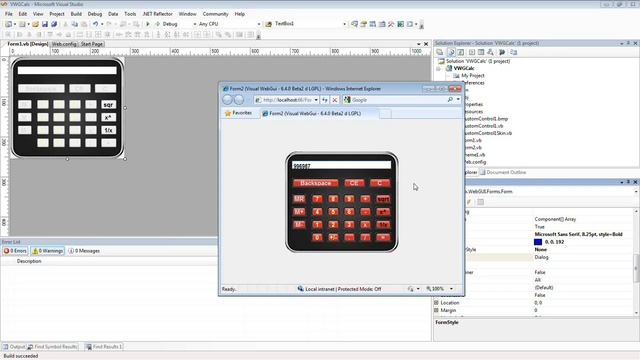Viewport: 640px width, 360px height.
Task: Click the Start Debugging play icon
Action: click(x=148, y=24)
